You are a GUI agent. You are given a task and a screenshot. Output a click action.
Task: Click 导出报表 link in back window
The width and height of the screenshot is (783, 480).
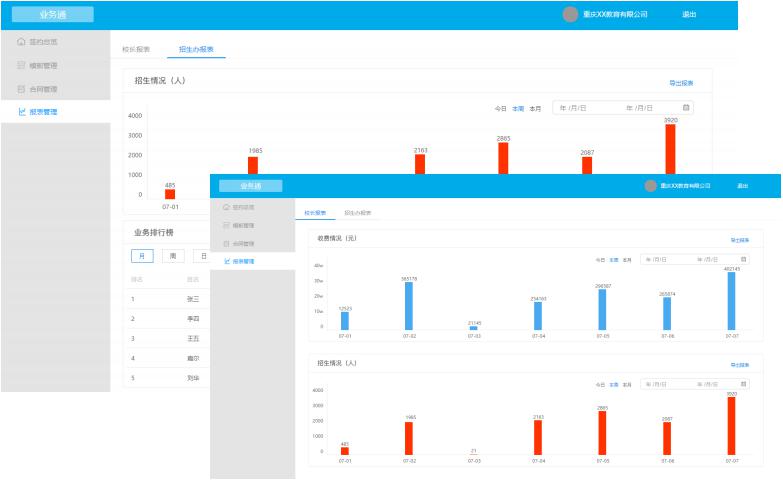coord(681,83)
